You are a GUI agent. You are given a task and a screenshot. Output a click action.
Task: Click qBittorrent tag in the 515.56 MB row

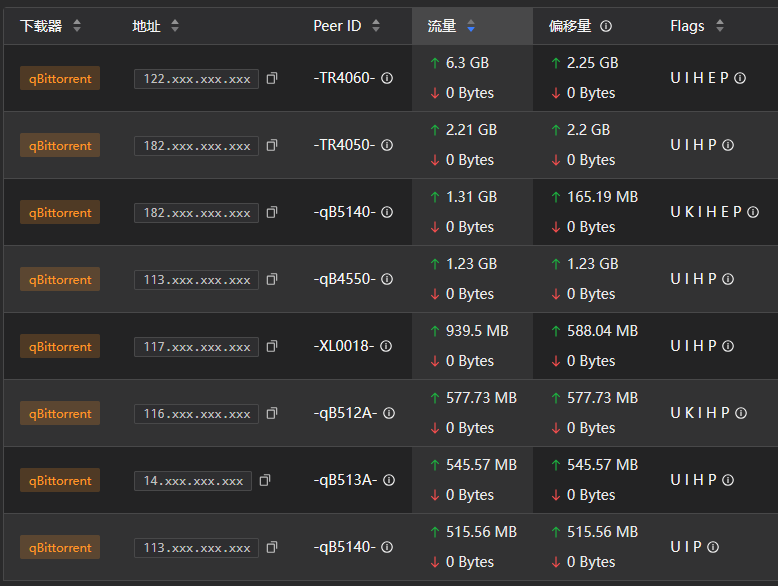tap(60, 547)
